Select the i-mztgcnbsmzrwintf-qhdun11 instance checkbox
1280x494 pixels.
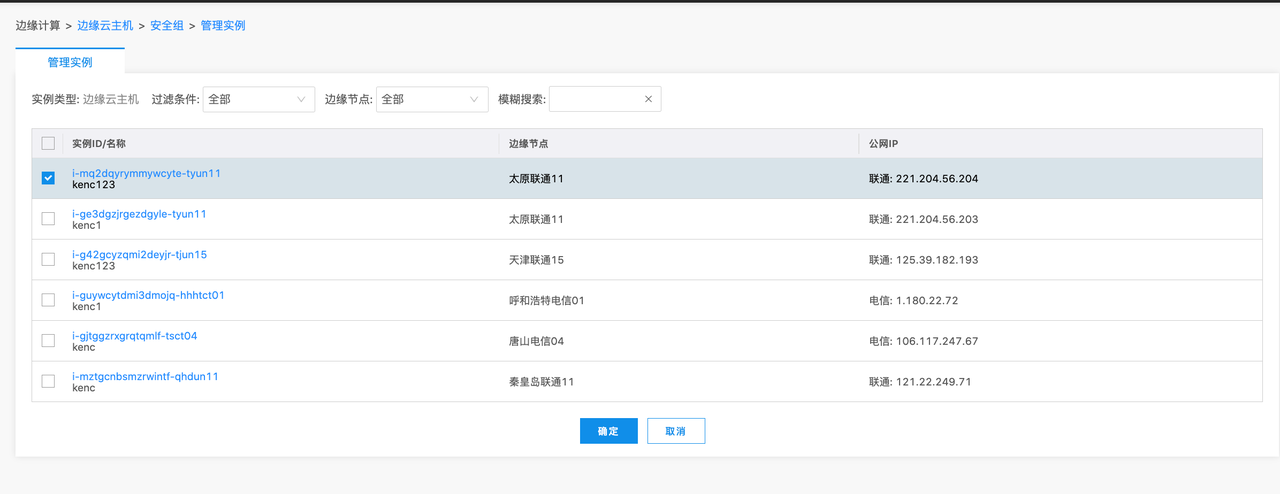click(x=48, y=382)
